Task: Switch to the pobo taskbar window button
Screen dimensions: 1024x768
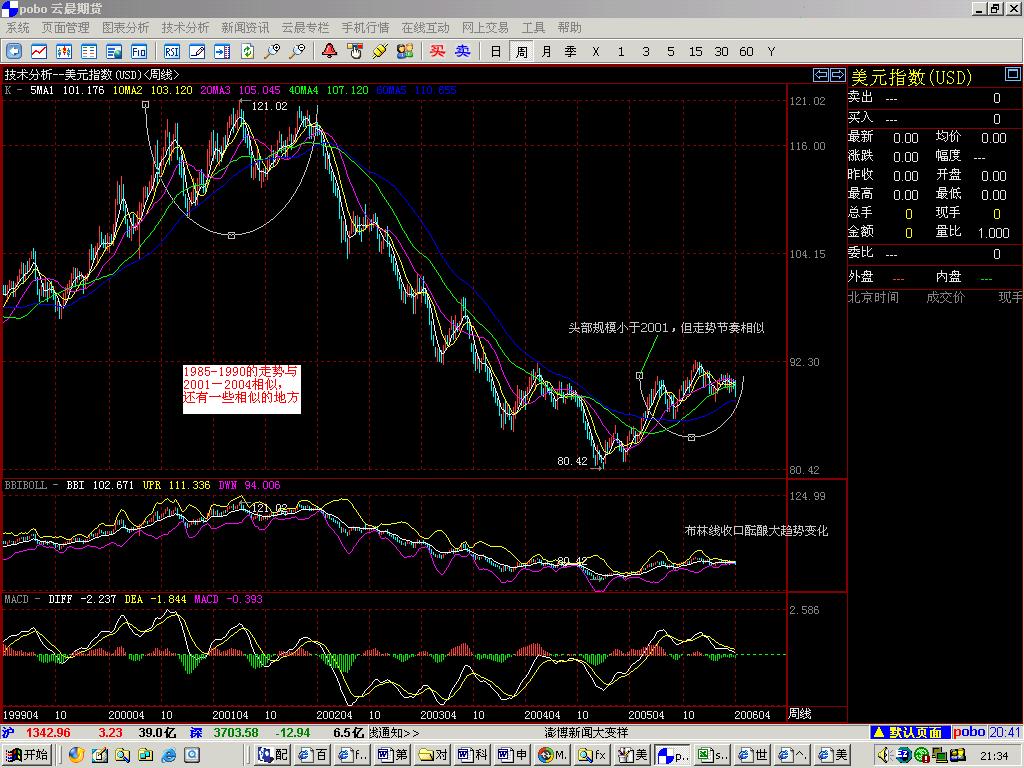Action: 673,755
